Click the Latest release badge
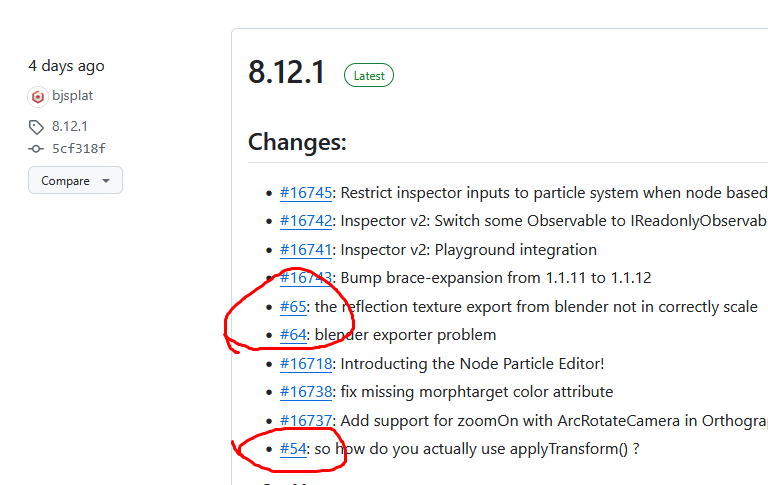This screenshot has height=485, width=768. (x=369, y=75)
